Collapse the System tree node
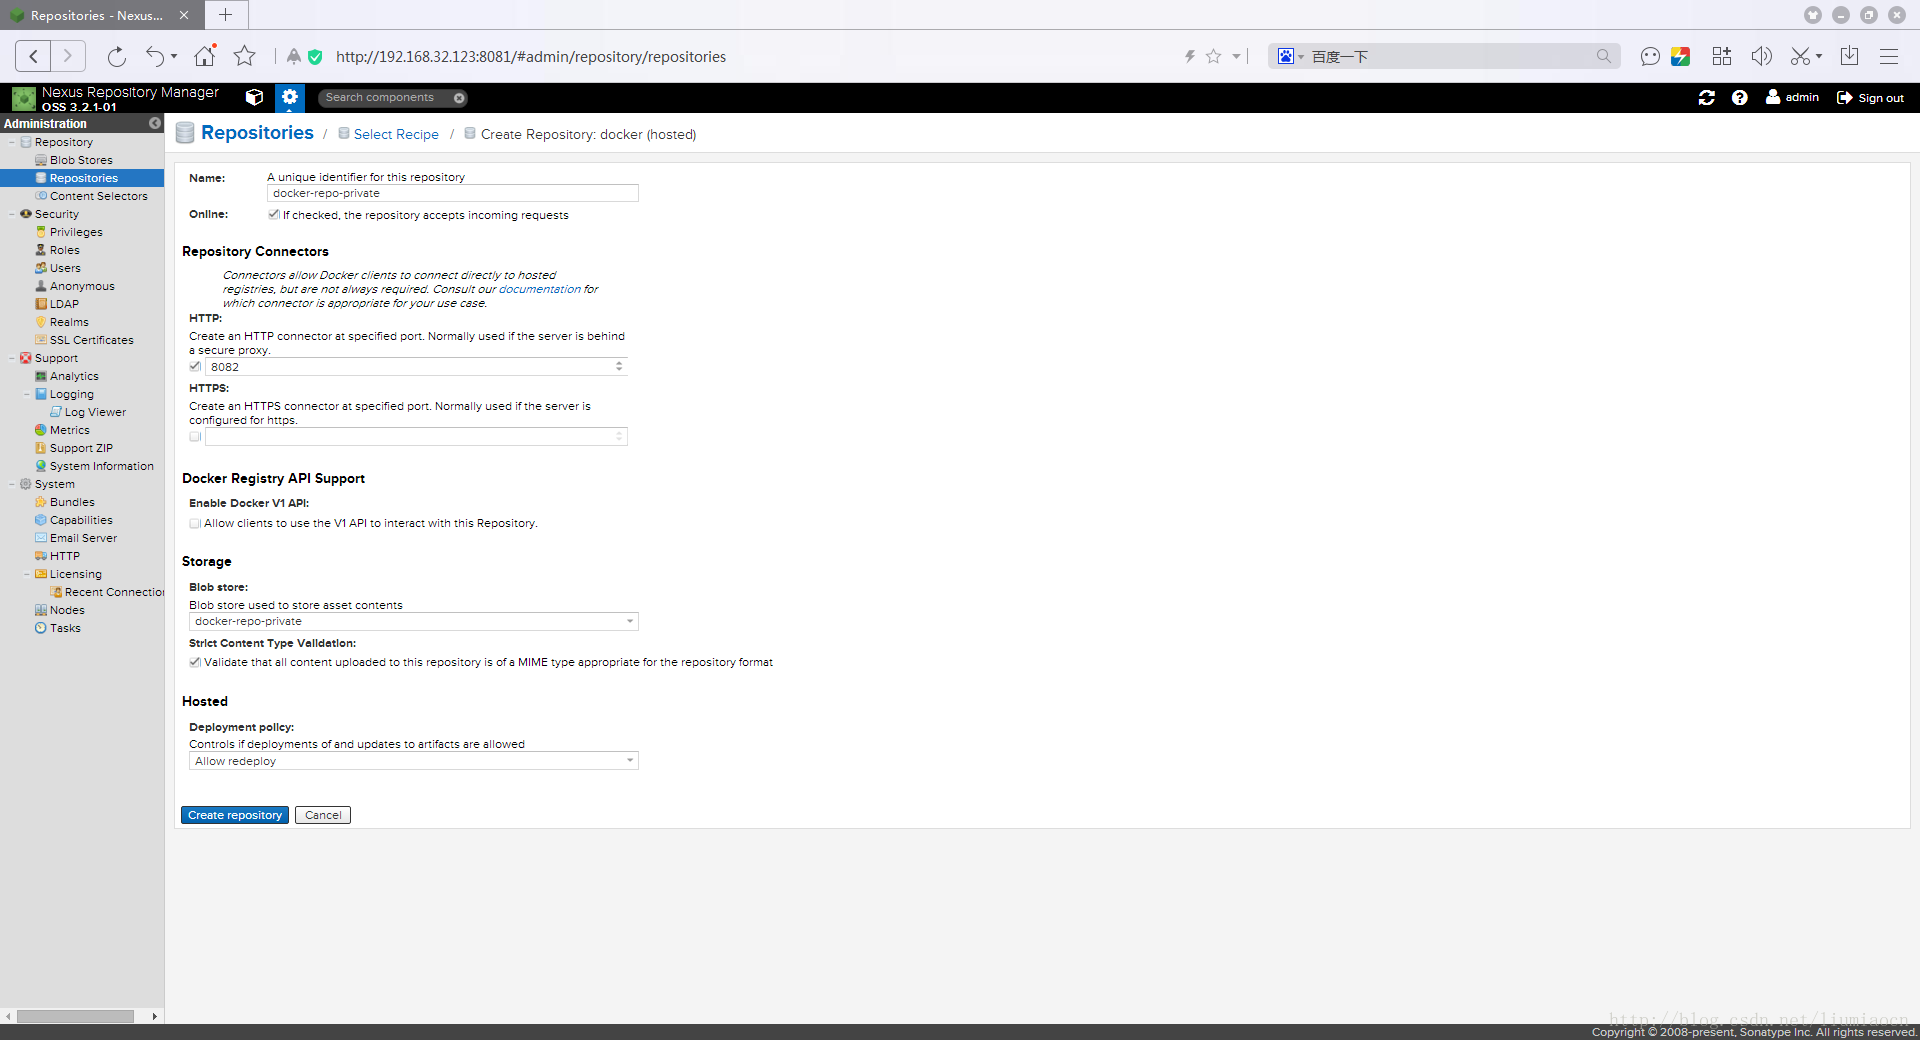Image resolution: width=1920 pixels, height=1040 pixels. (x=12, y=484)
